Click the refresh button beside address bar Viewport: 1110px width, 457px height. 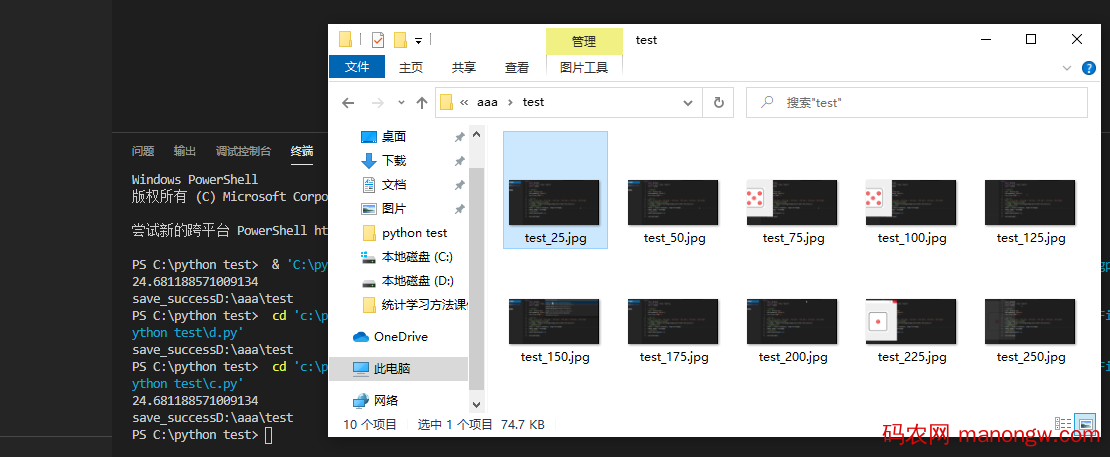[718, 102]
